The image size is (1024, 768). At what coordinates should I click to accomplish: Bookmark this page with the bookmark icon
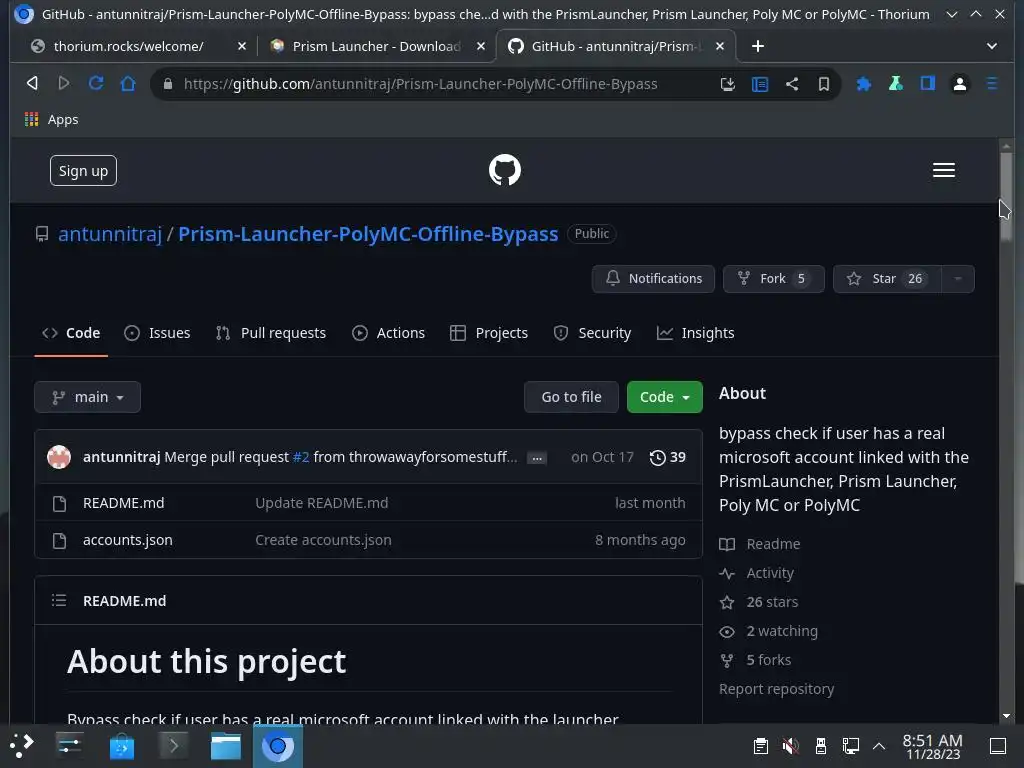click(x=824, y=84)
